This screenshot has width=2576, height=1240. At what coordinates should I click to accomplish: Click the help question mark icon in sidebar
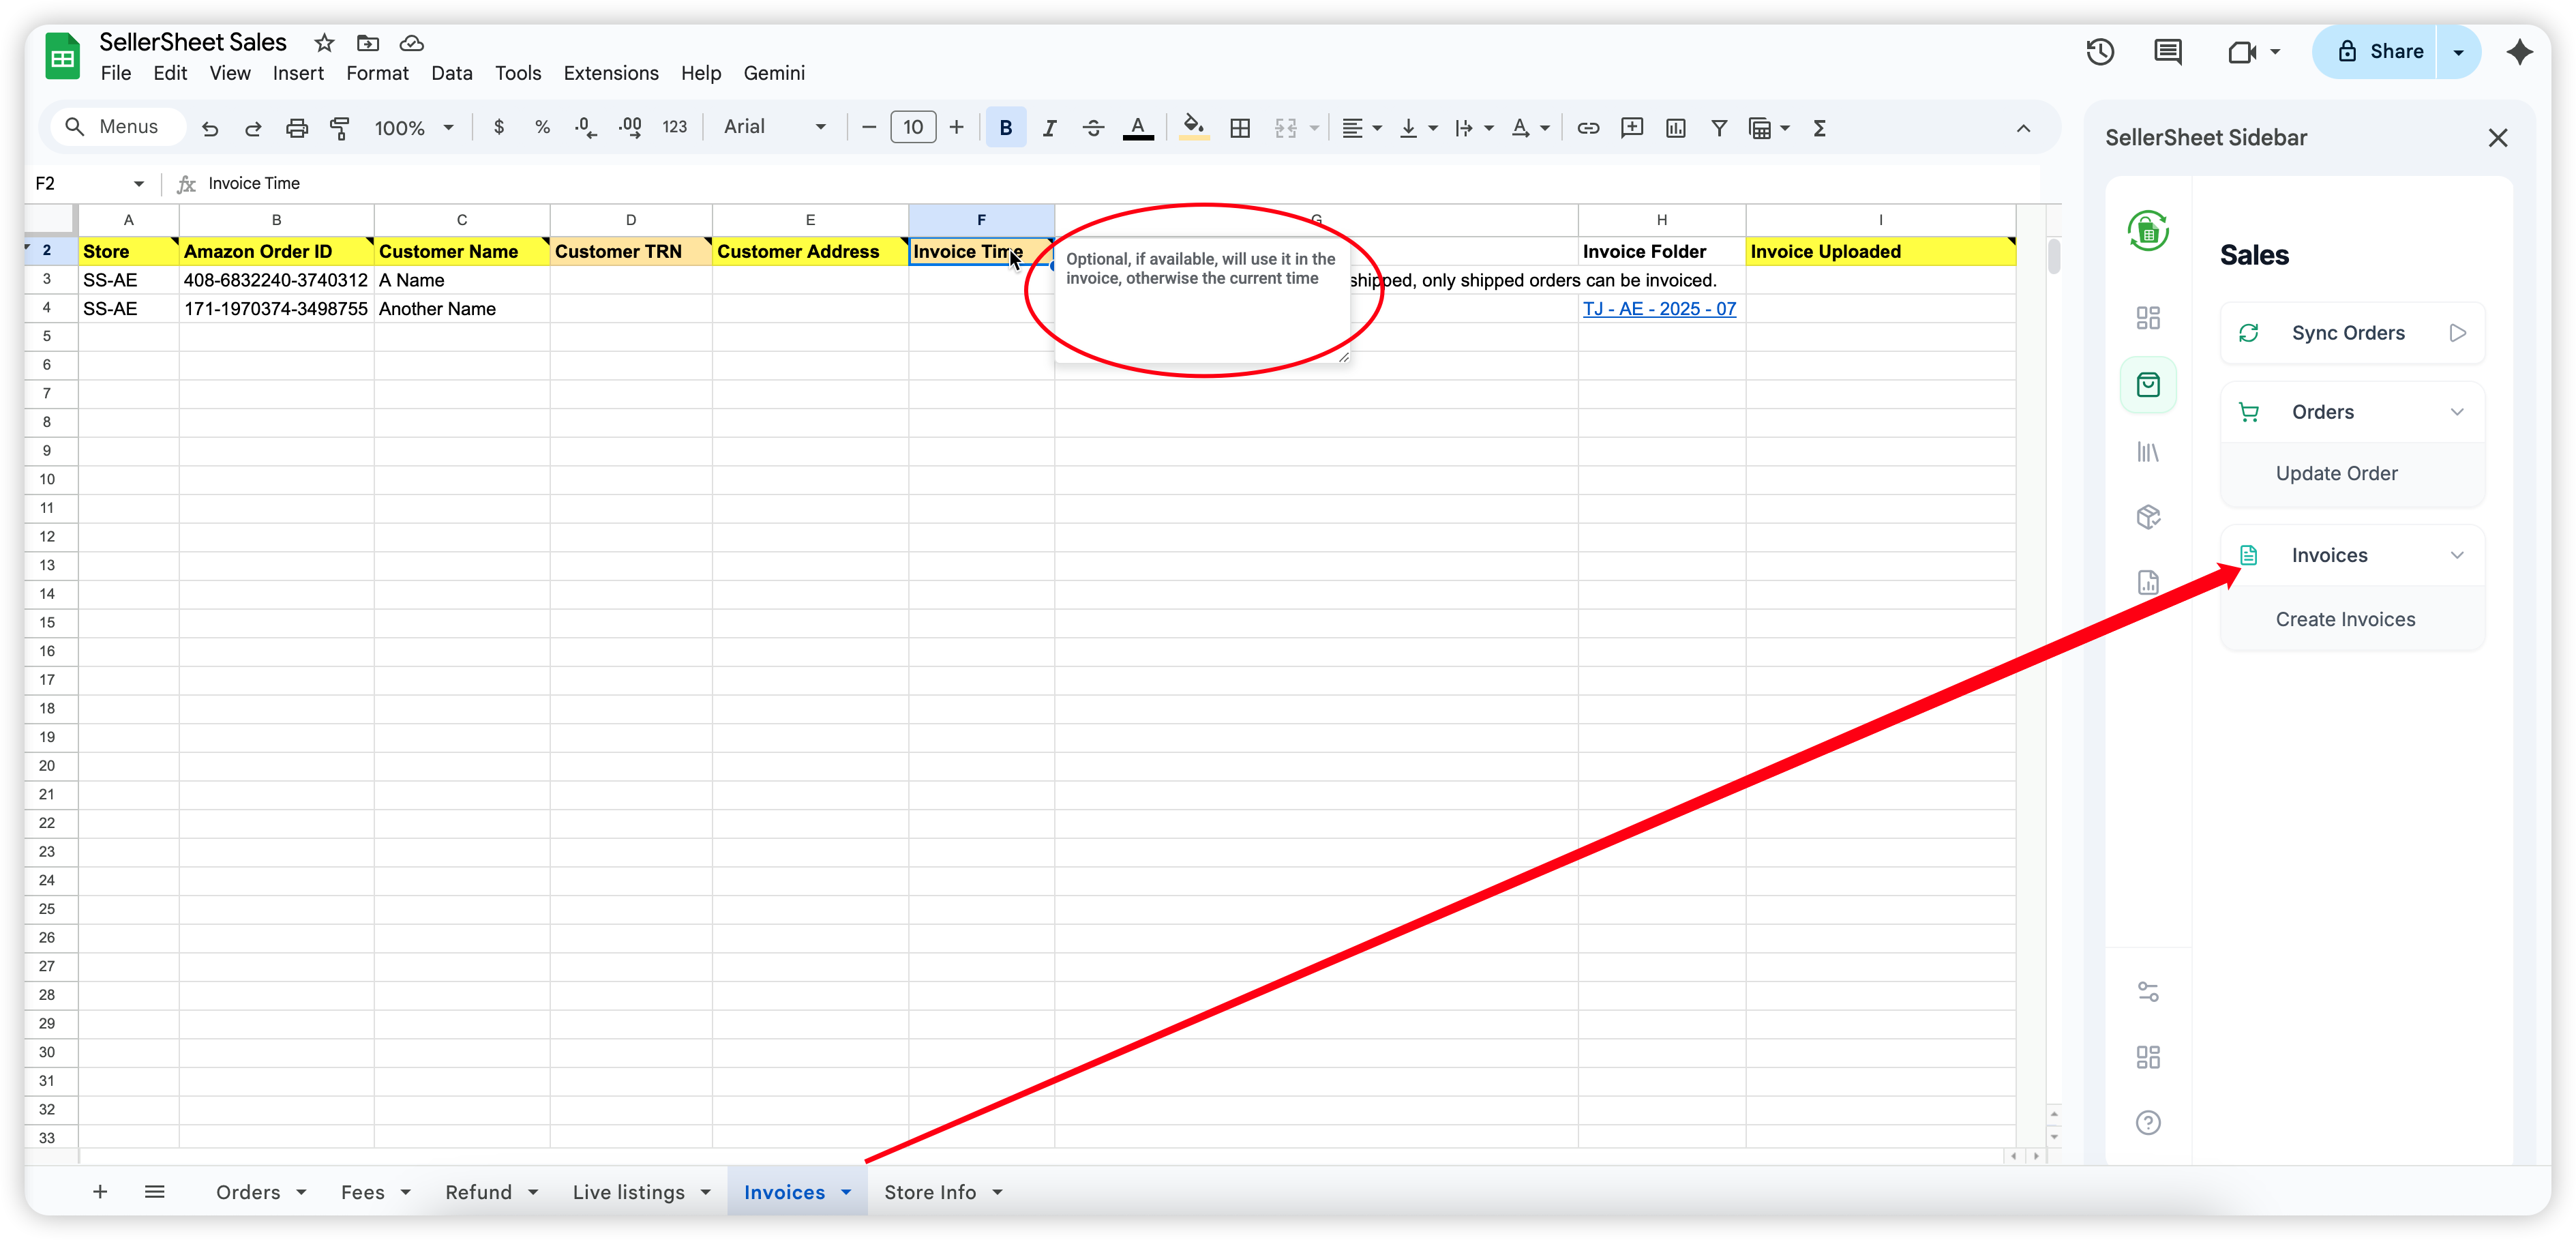(2148, 1122)
